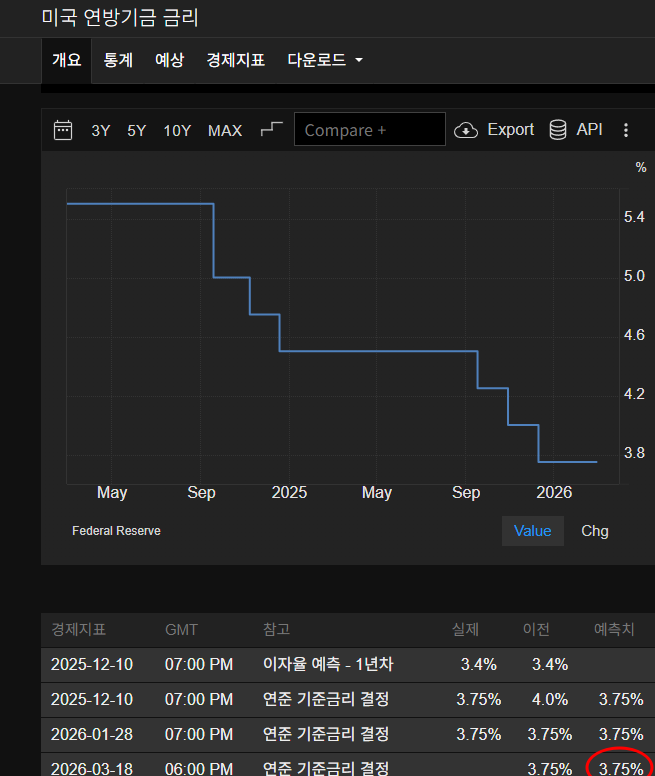Expand the 다운로드 dropdown menu

(x=324, y=60)
